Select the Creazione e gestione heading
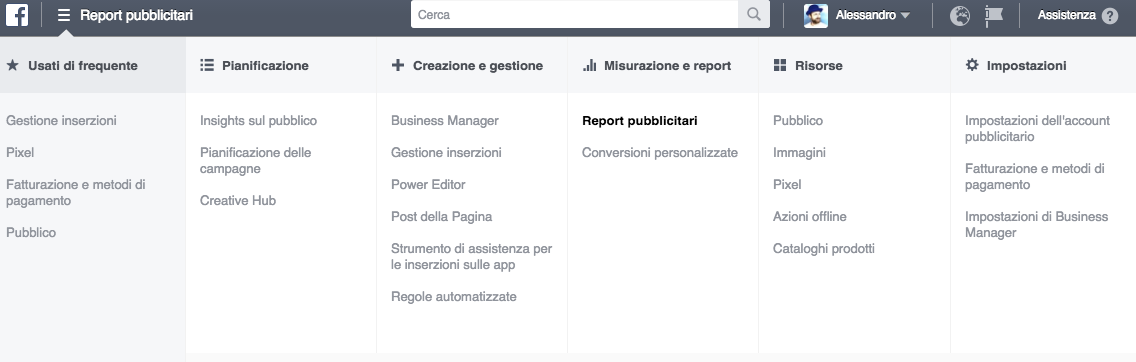The width and height of the screenshot is (1136, 362). pos(477,66)
